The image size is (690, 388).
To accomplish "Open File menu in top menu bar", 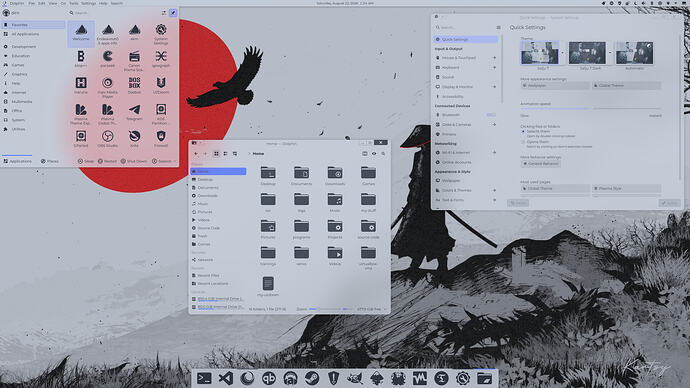I will tap(31, 3).
